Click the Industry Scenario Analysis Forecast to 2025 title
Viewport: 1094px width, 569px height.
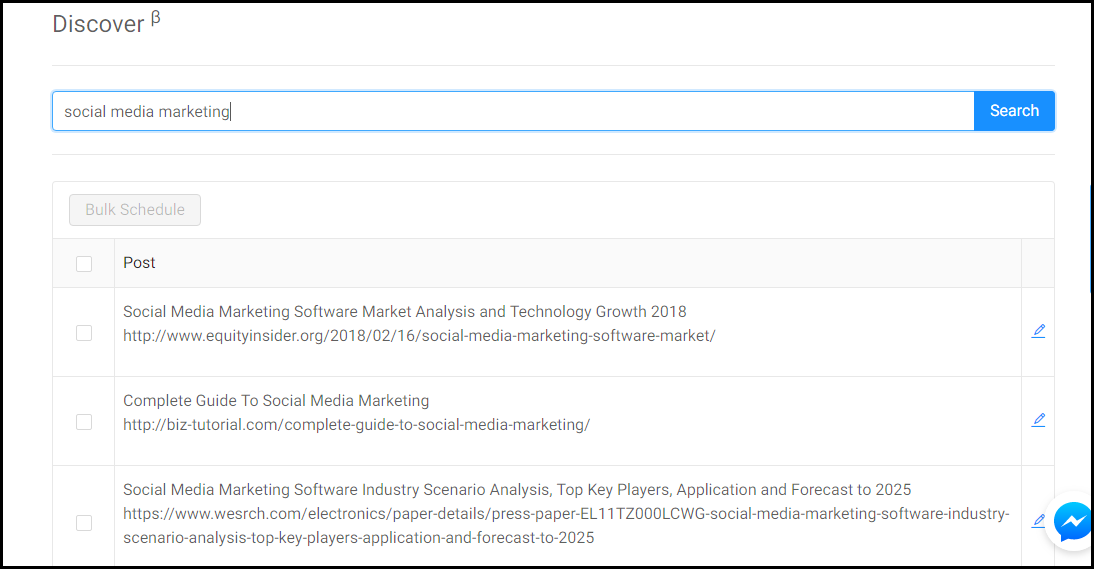coord(517,490)
